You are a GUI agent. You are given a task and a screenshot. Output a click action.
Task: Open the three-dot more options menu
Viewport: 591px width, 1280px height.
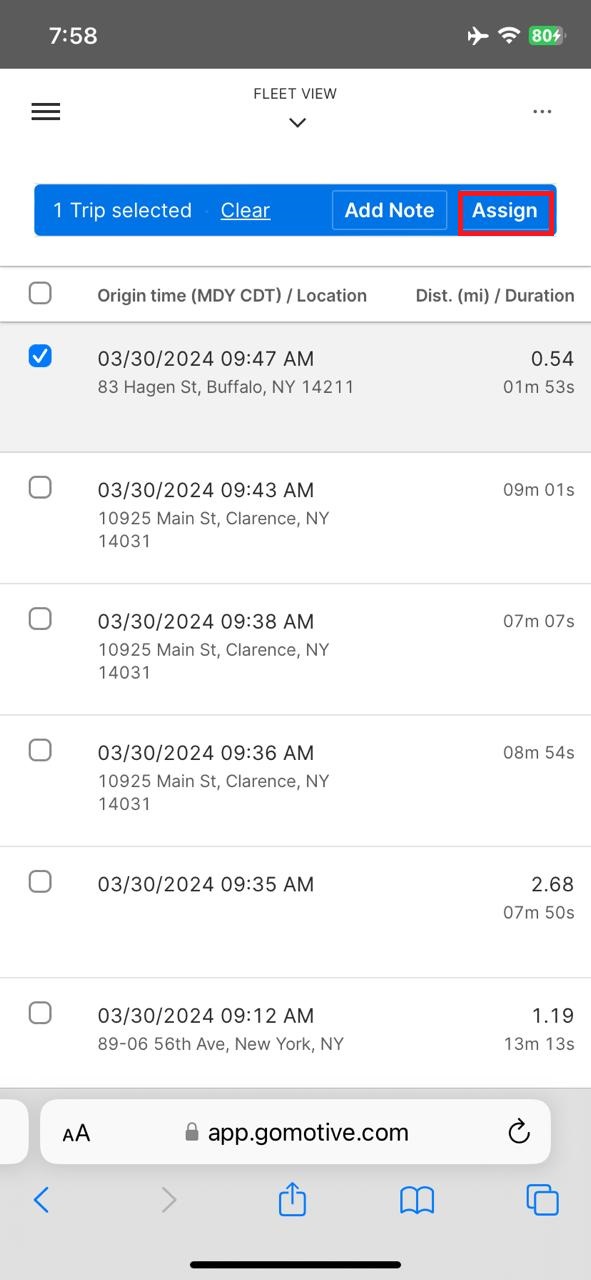click(x=542, y=112)
